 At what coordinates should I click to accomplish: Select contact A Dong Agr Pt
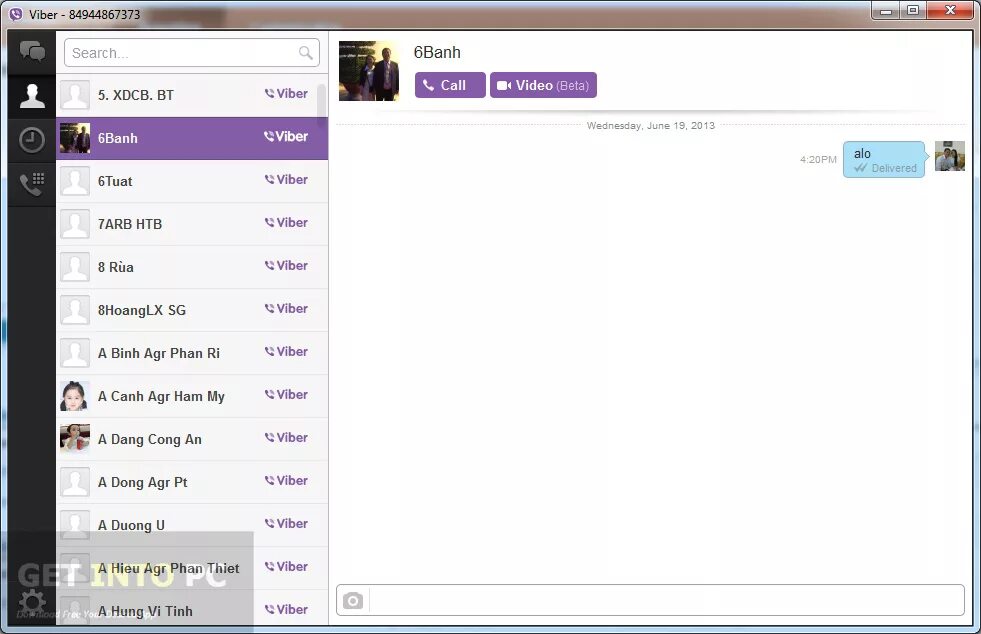(192, 483)
